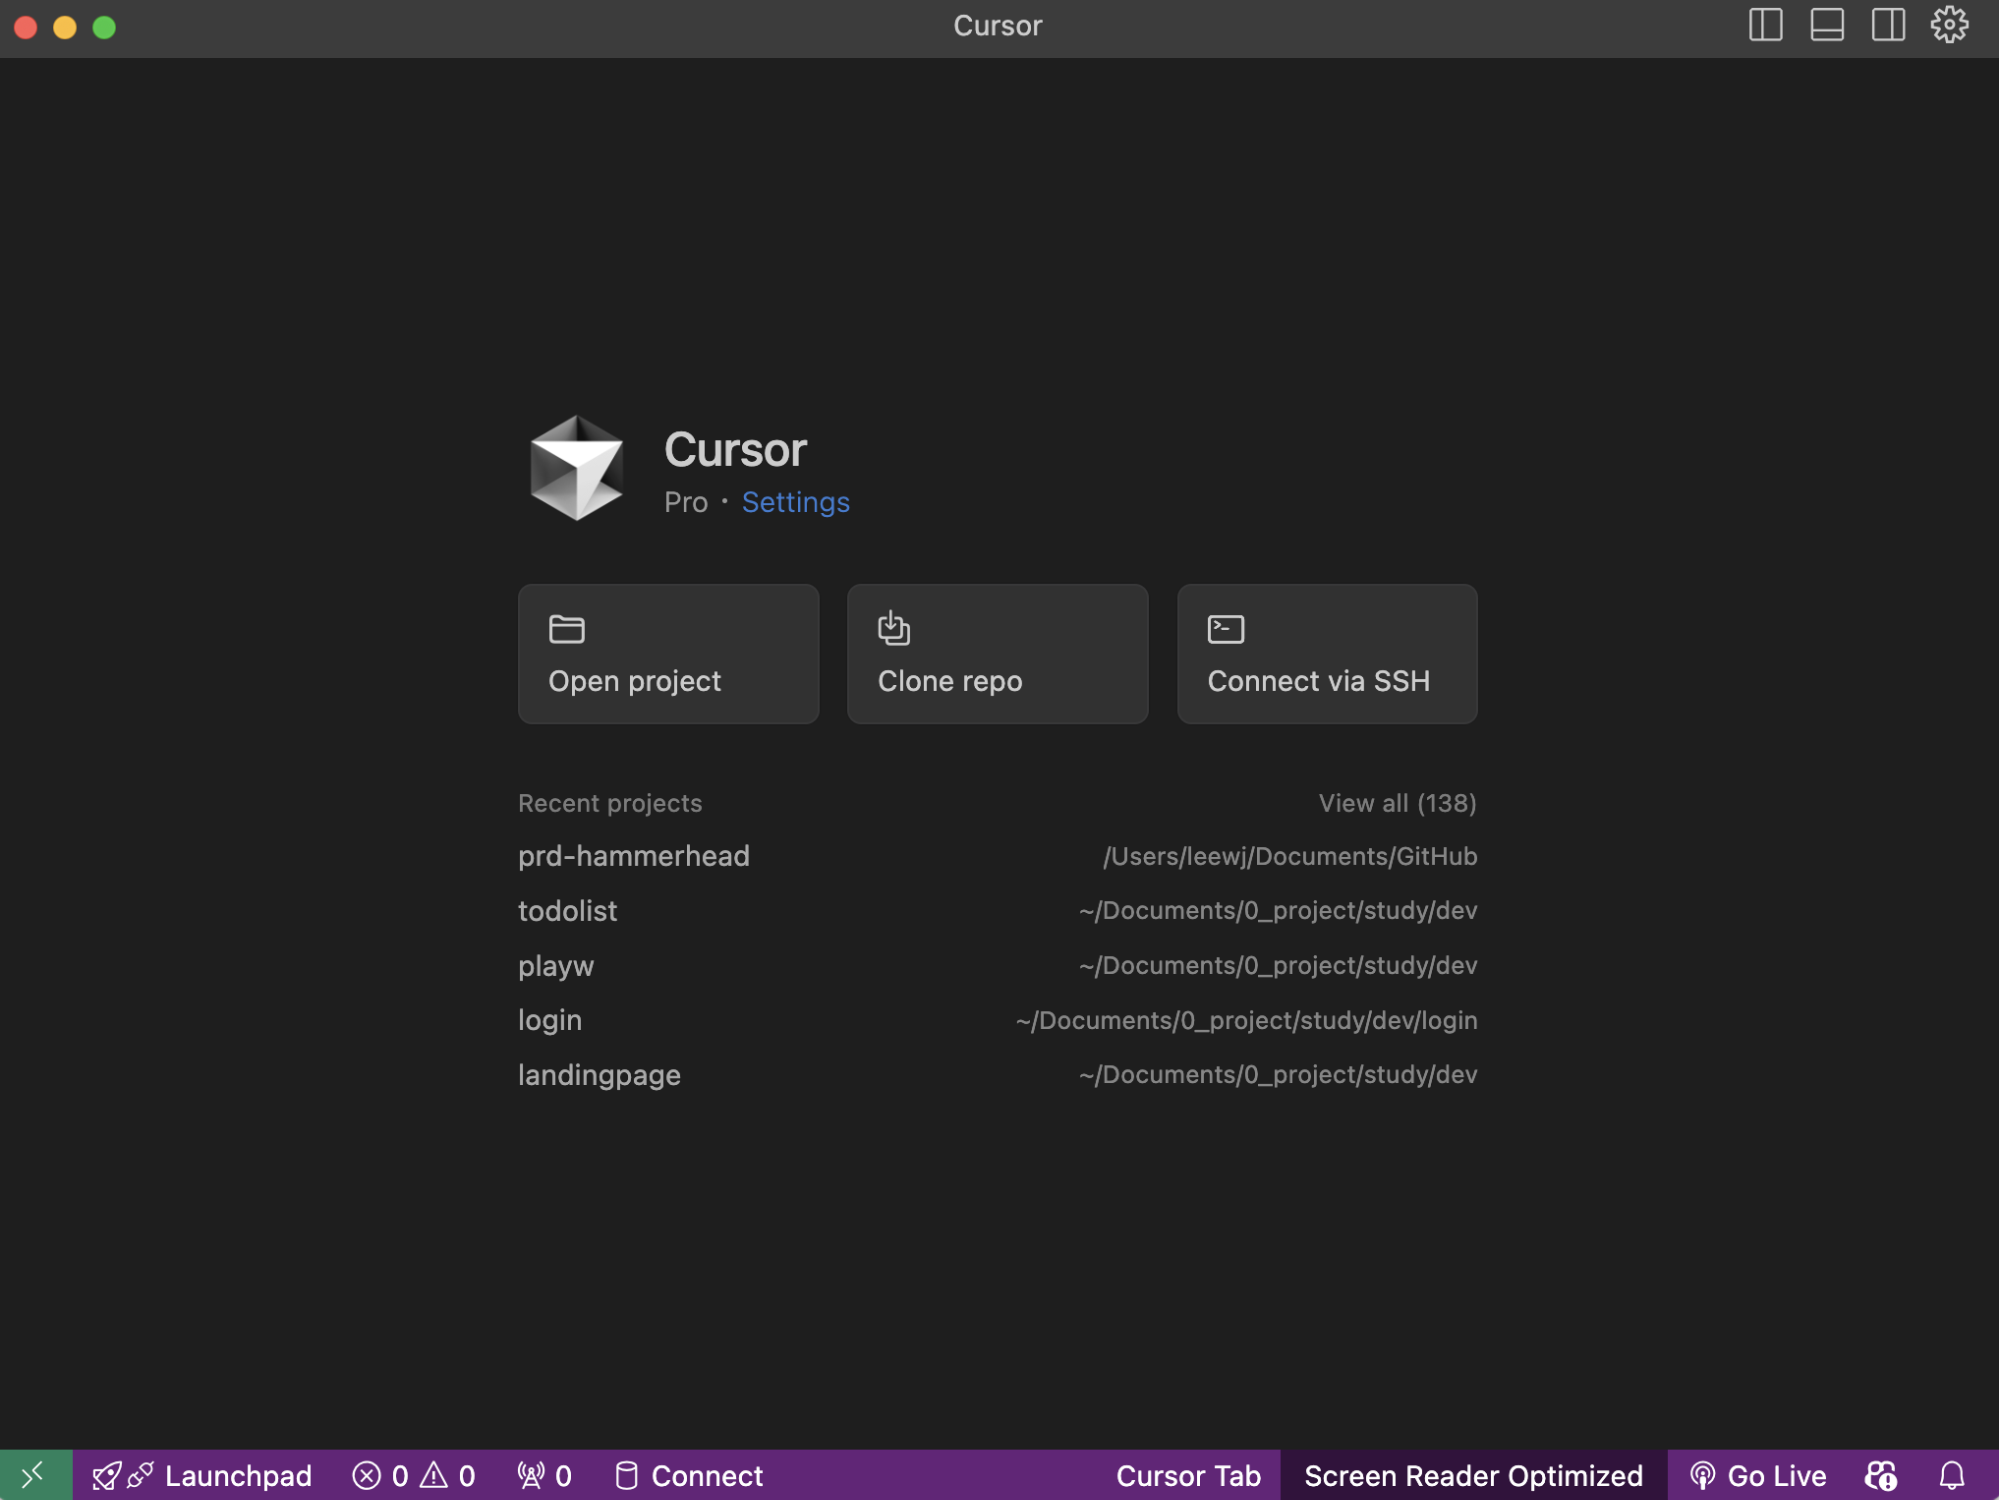The height and width of the screenshot is (1500, 1999).
Task: Toggle the bottom panel layout icon
Action: tap(1826, 25)
